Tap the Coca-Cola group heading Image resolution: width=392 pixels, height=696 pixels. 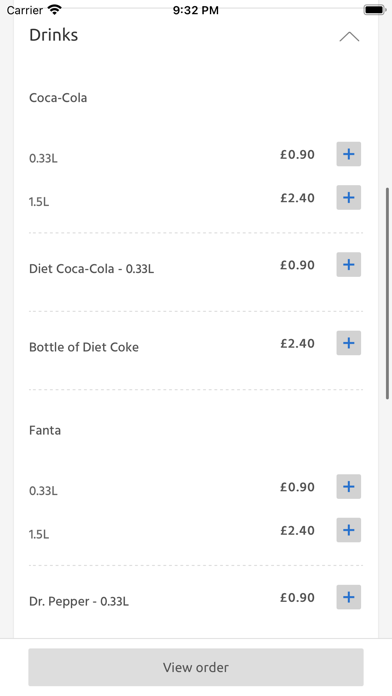(x=58, y=98)
